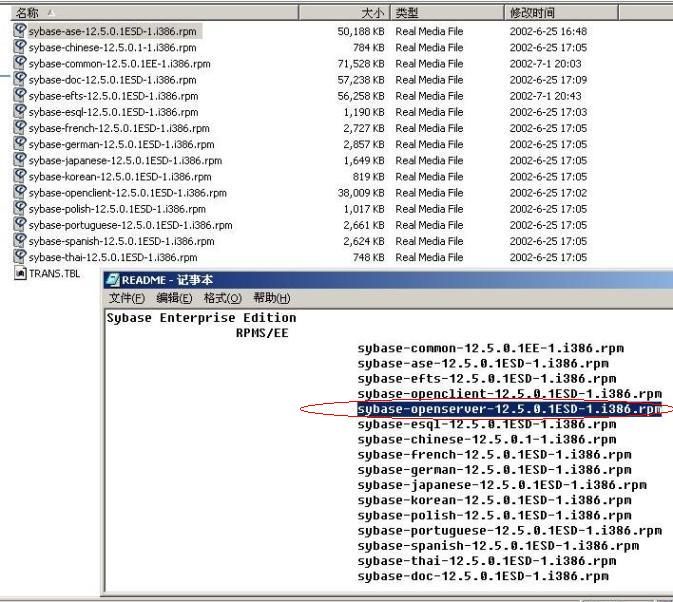Click the sybase-ase rpm file icon
The image size is (673, 602).
[x=20, y=30]
